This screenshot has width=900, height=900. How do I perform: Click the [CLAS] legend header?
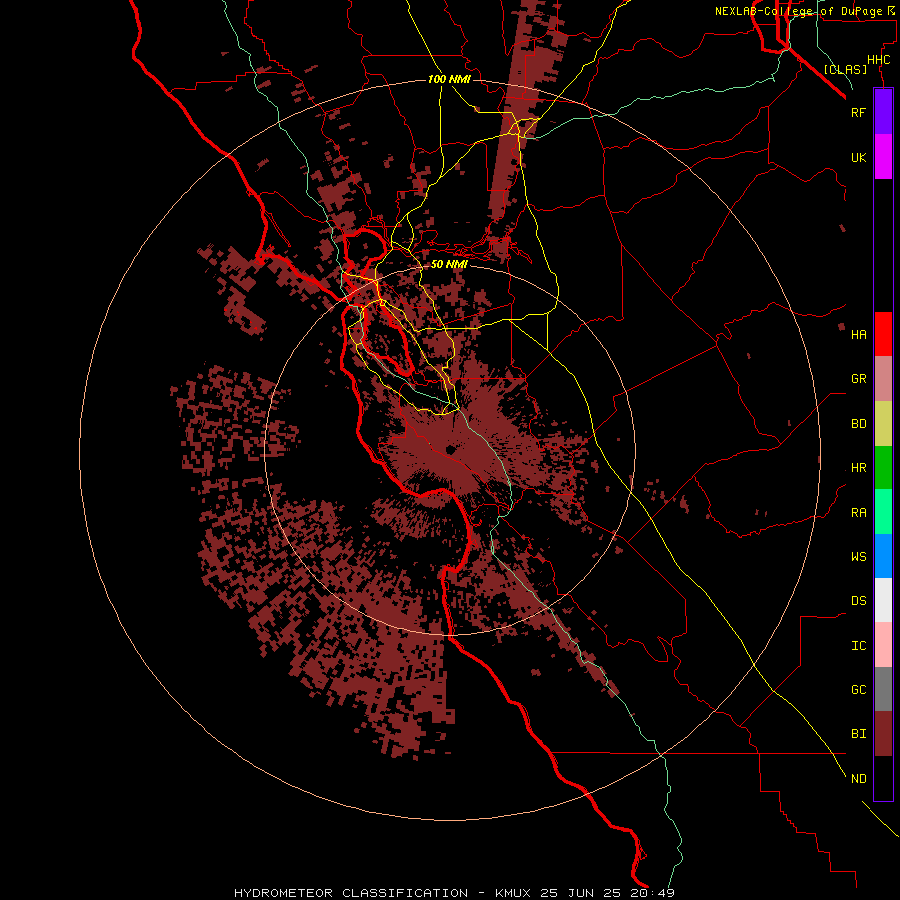(845, 69)
